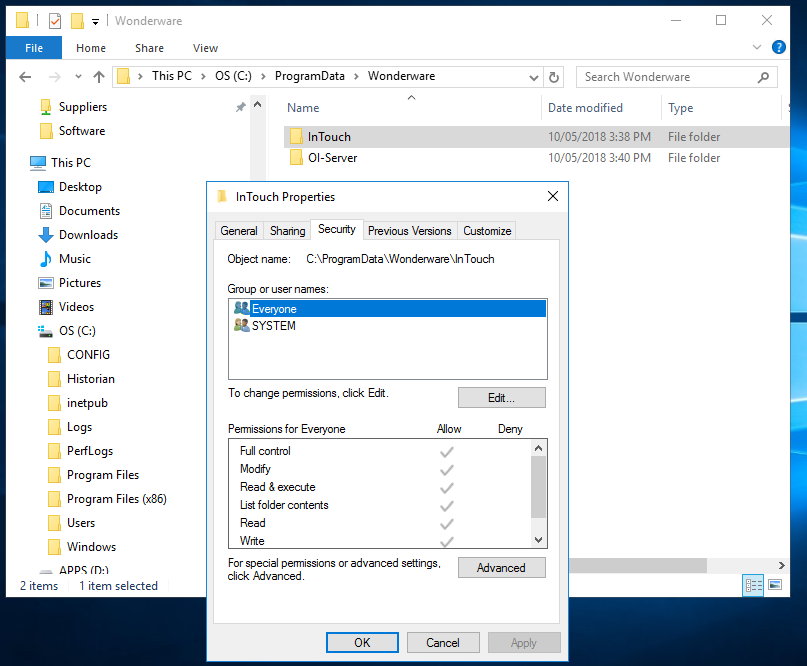Open the Customize Quick Access Toolbar dropdown
The image size is (807, 666).
tap(95, 22)
